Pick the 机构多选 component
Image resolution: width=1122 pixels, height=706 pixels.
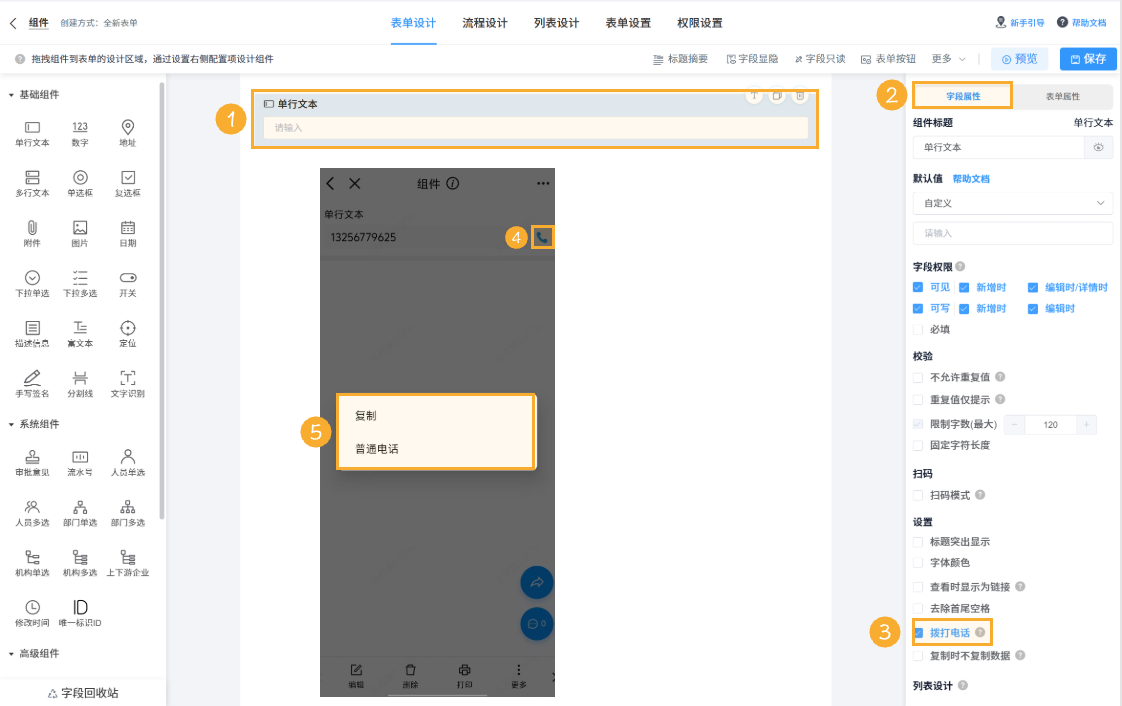[80, 562]
